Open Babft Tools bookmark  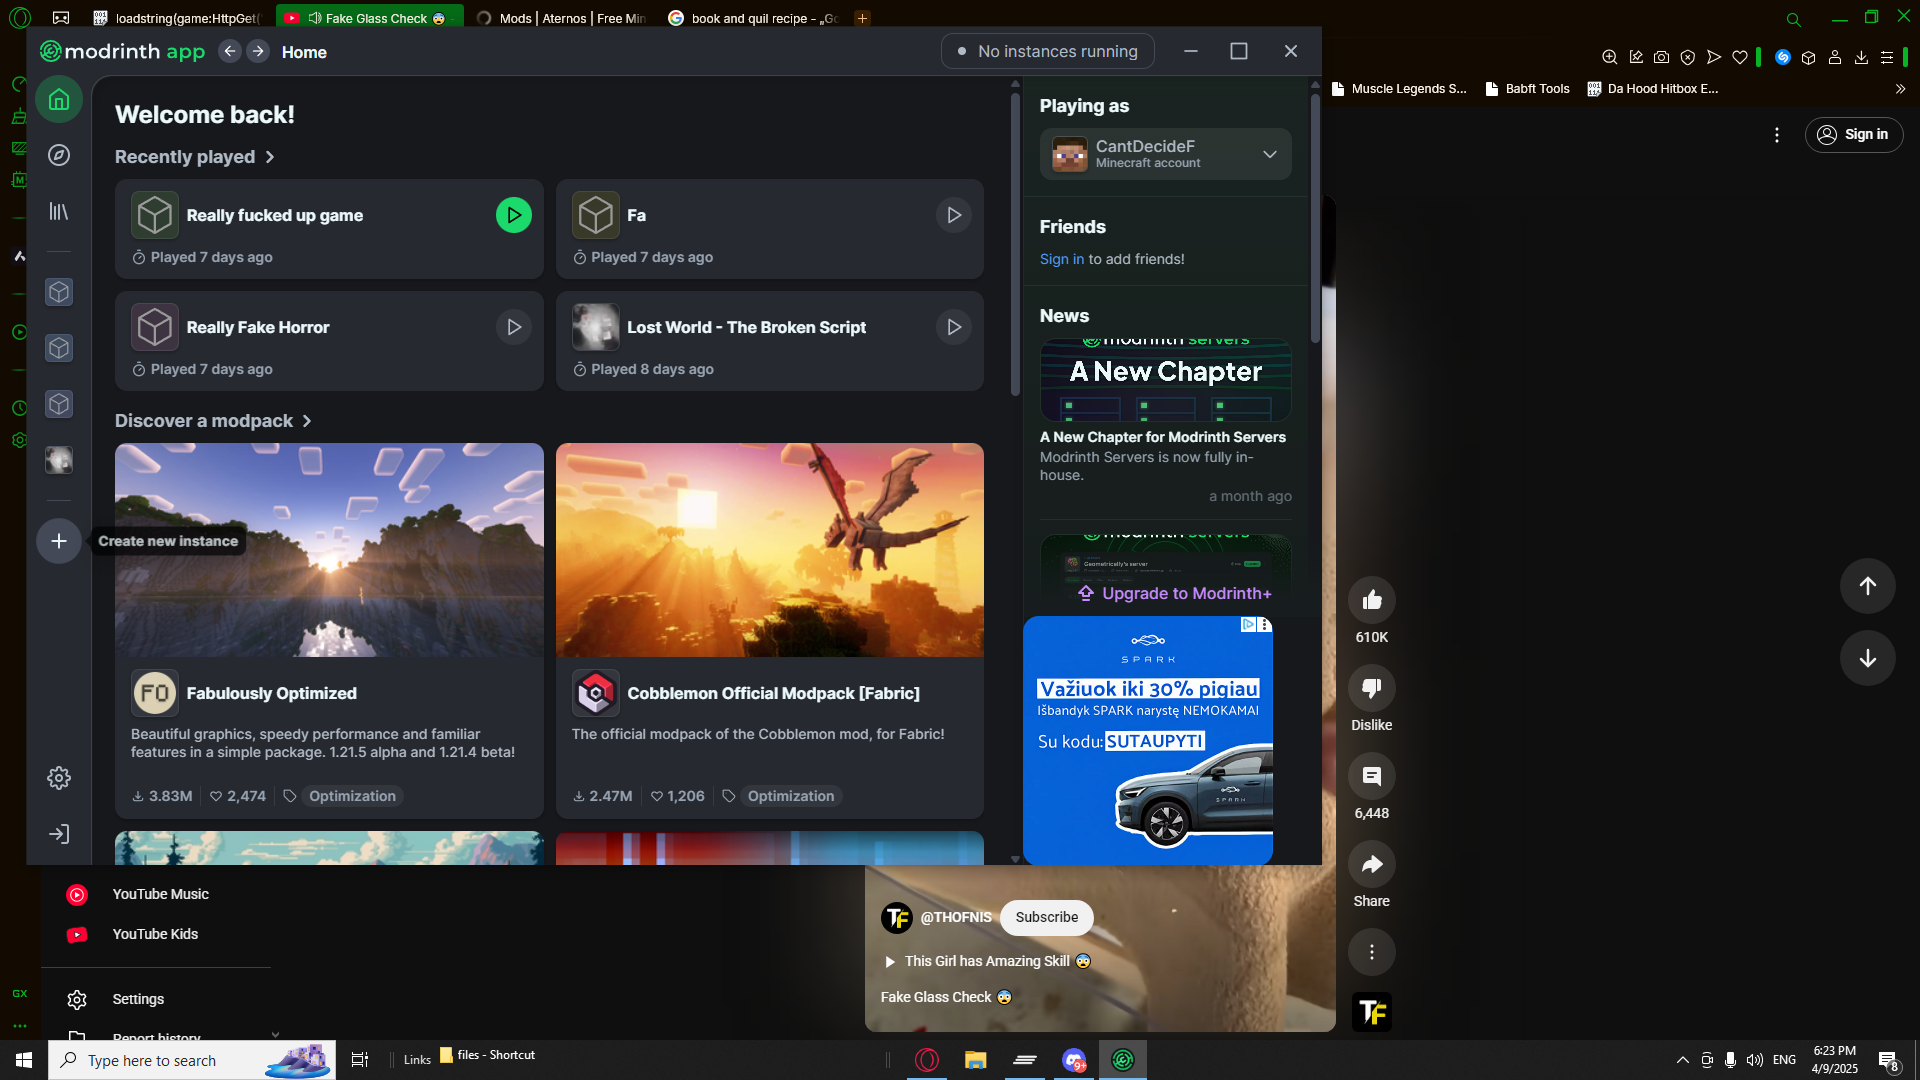1527,88
